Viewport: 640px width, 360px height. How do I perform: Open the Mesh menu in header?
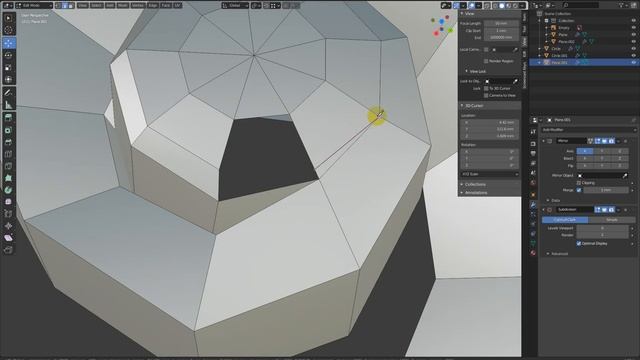click(122, 5)
